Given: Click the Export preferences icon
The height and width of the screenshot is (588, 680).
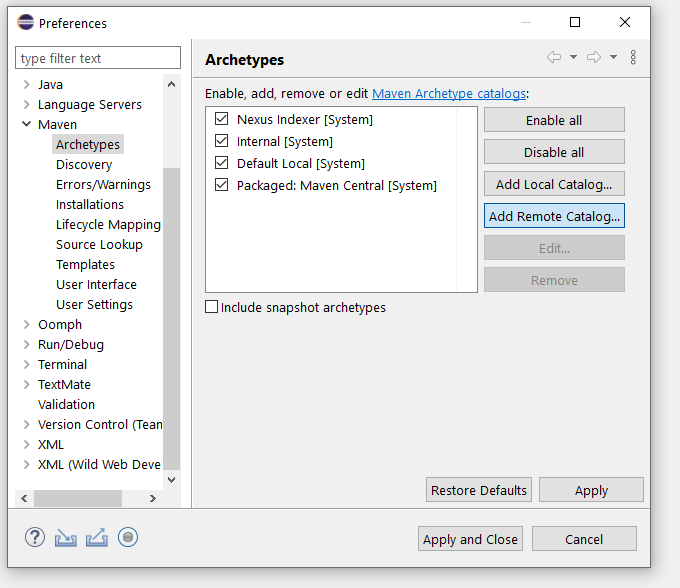Looking at the screenshot, I should click(x=96, y=538).
